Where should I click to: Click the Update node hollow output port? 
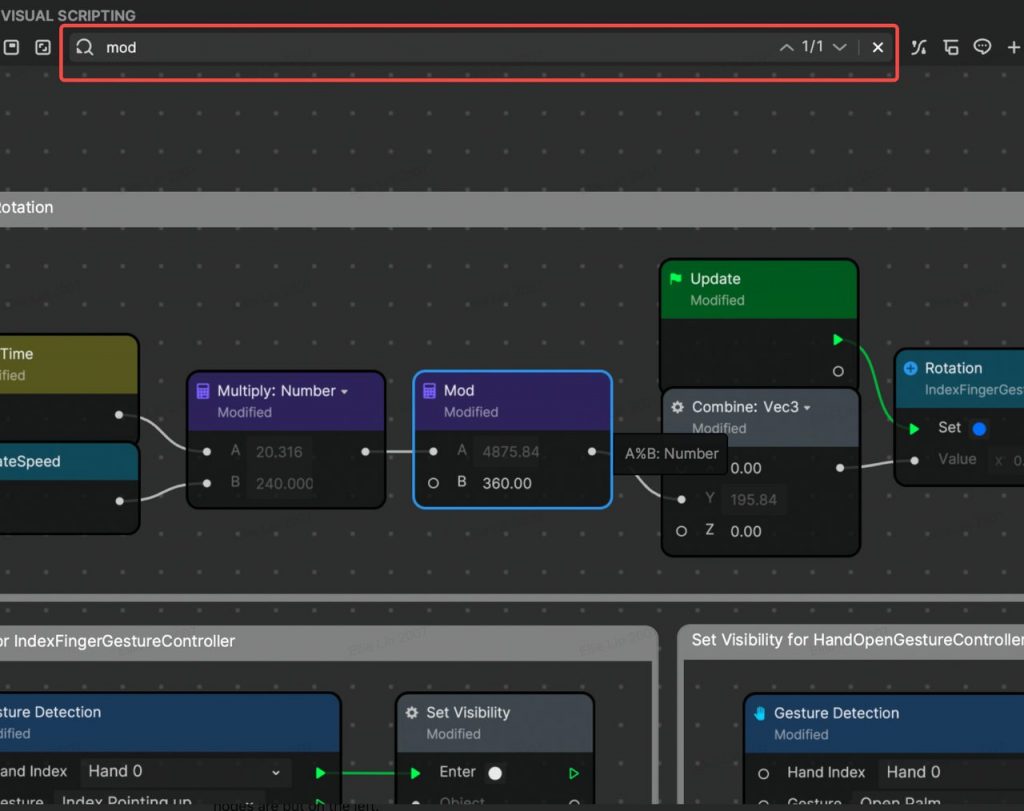click(x=839, y=372)
